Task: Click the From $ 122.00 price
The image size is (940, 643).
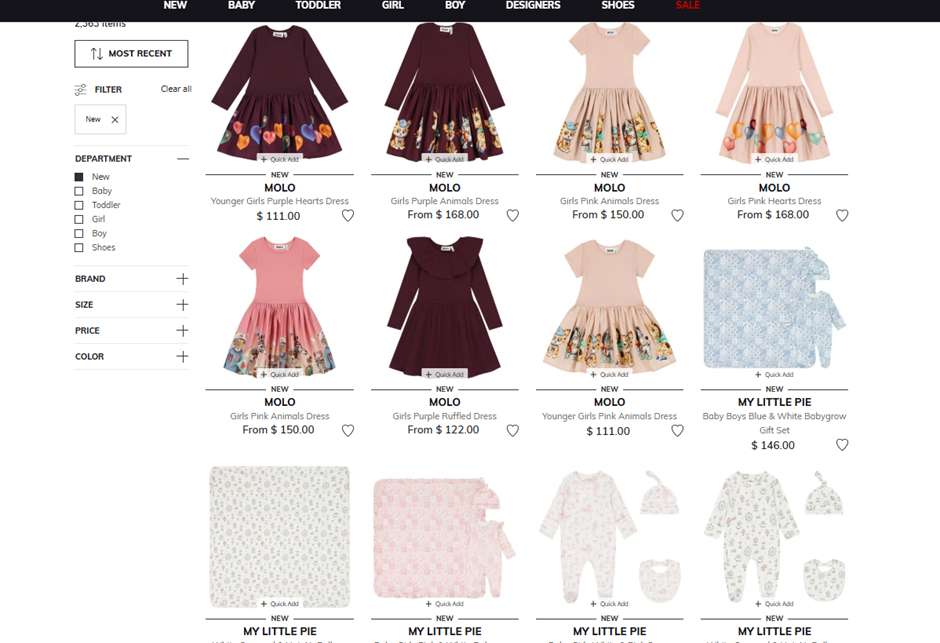Action: [x=443, y=430]
